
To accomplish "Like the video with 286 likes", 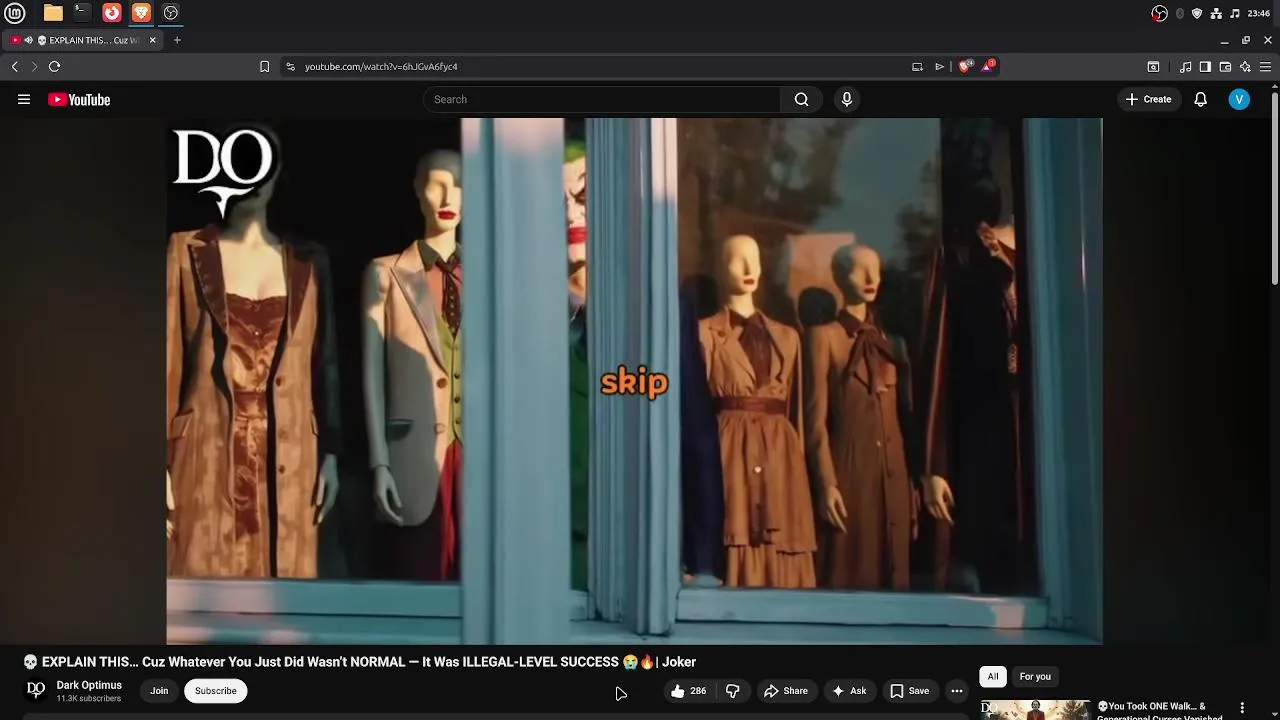I will coord(688,691).
